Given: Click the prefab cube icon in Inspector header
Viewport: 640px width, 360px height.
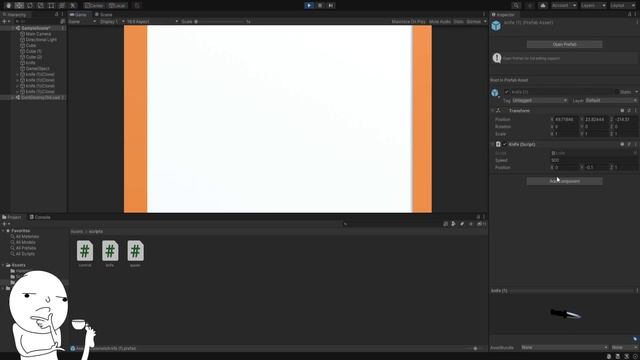Looking at the screenshot, I should [x=496, y=26].
